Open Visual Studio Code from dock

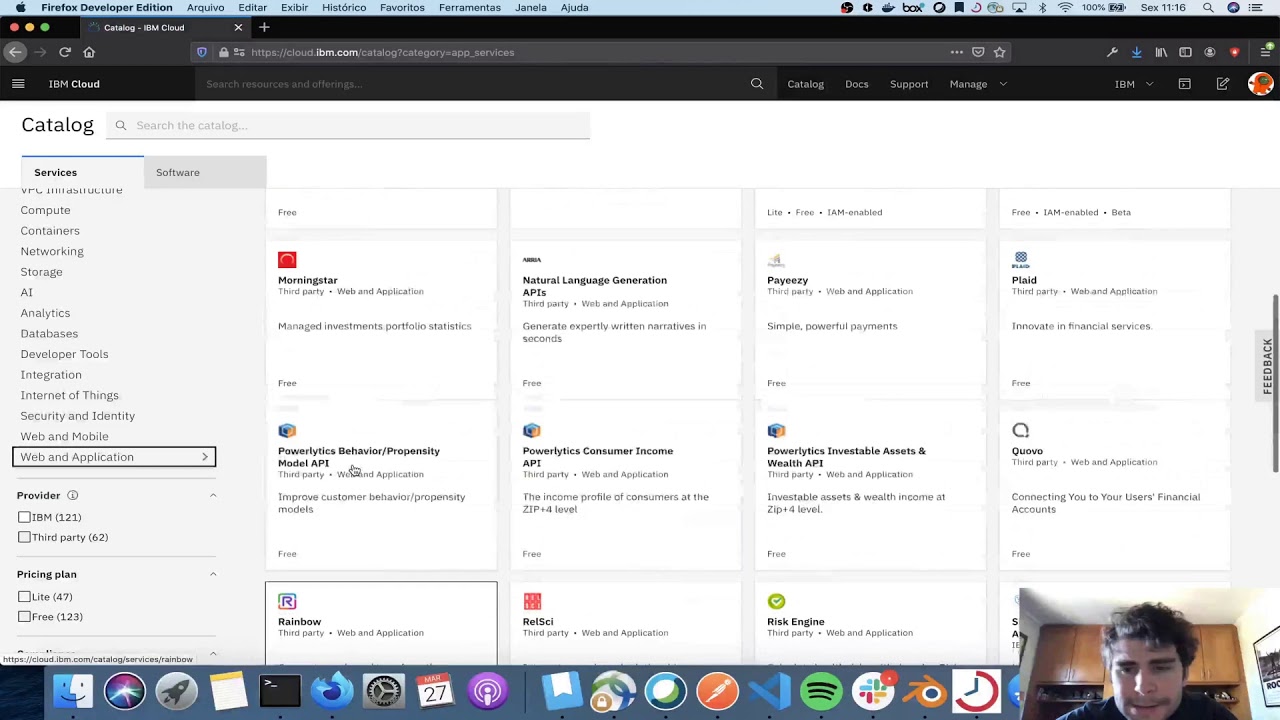[x=769, y=691]
